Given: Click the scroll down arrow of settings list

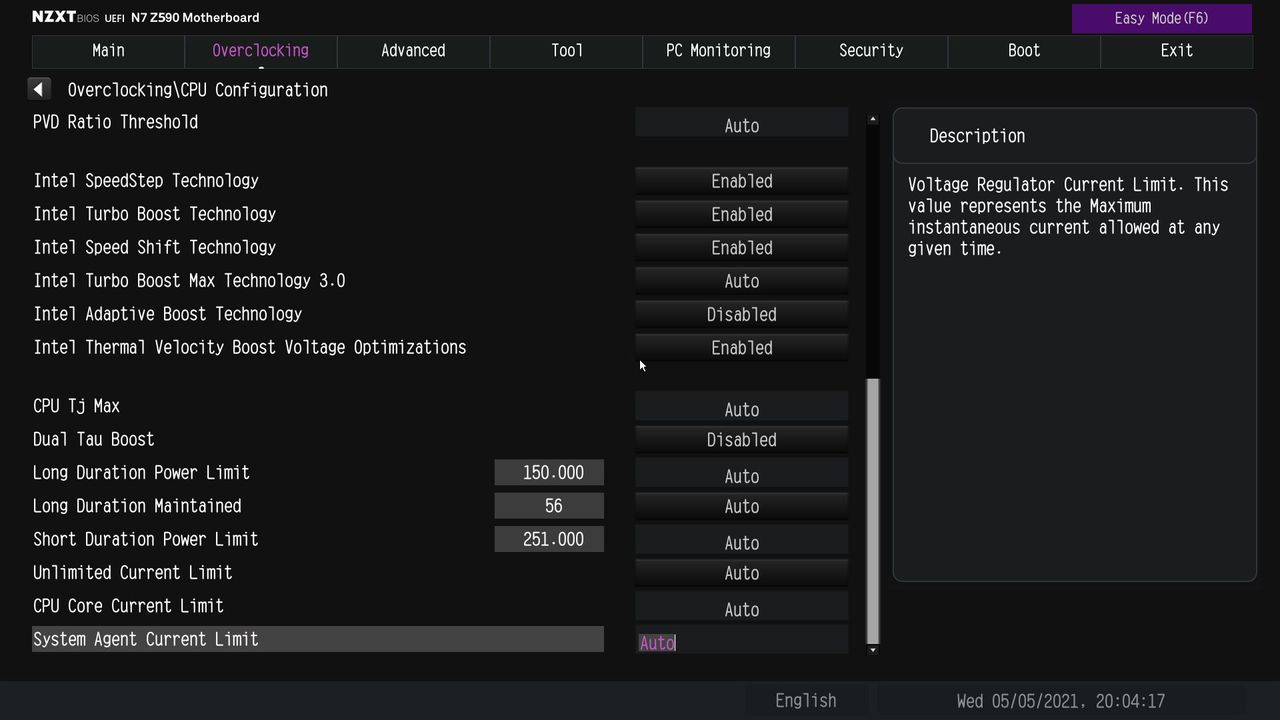Looking at the screenshot, I should (x=873, y=650).
